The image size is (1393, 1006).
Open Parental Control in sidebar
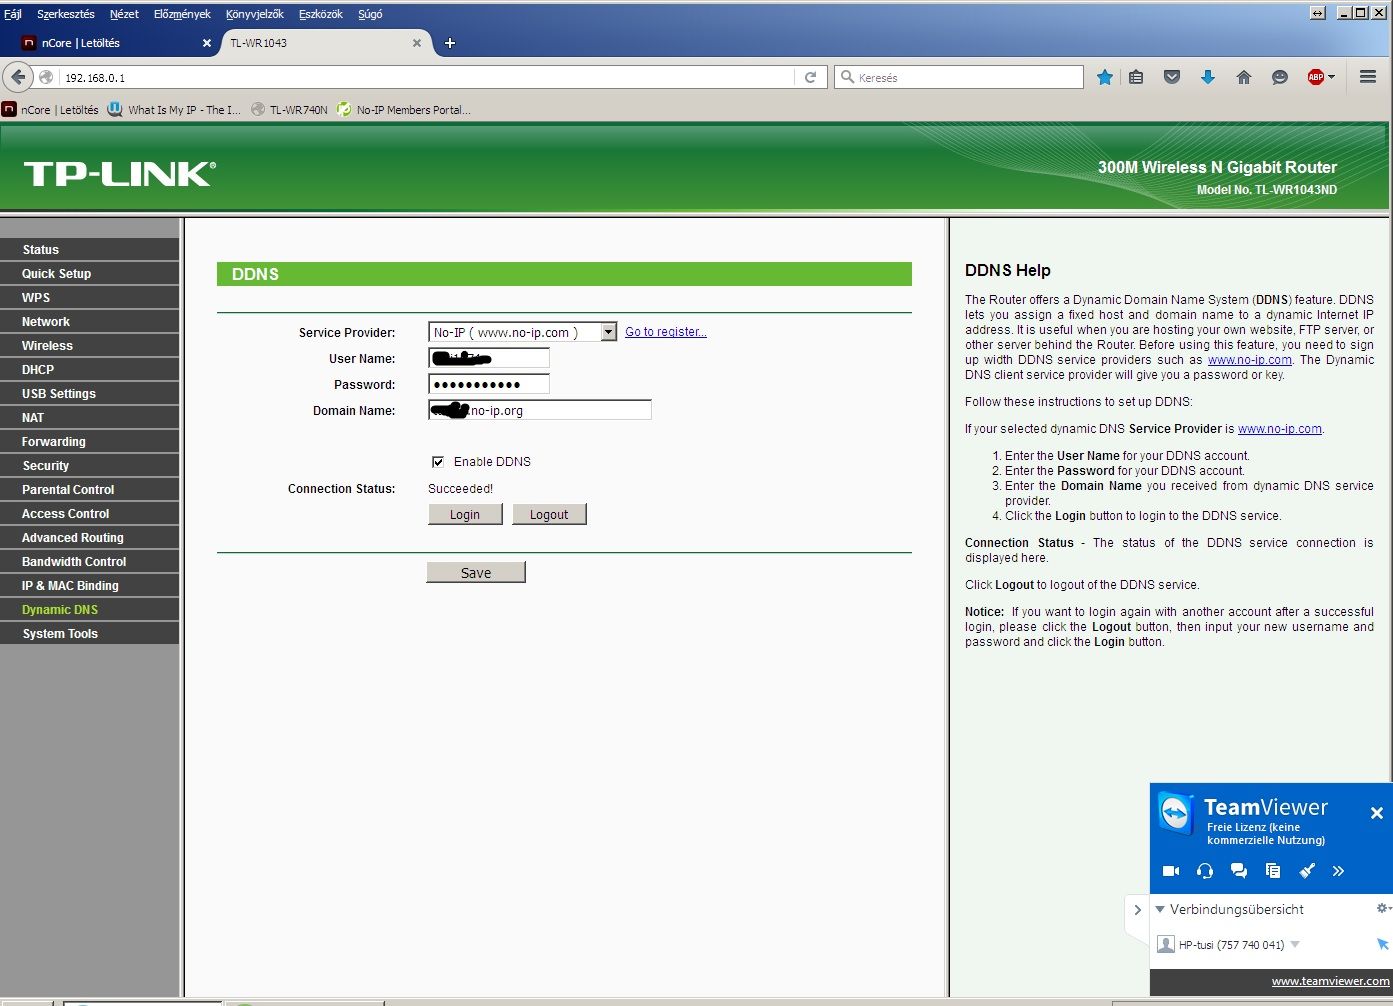(90, 489)
